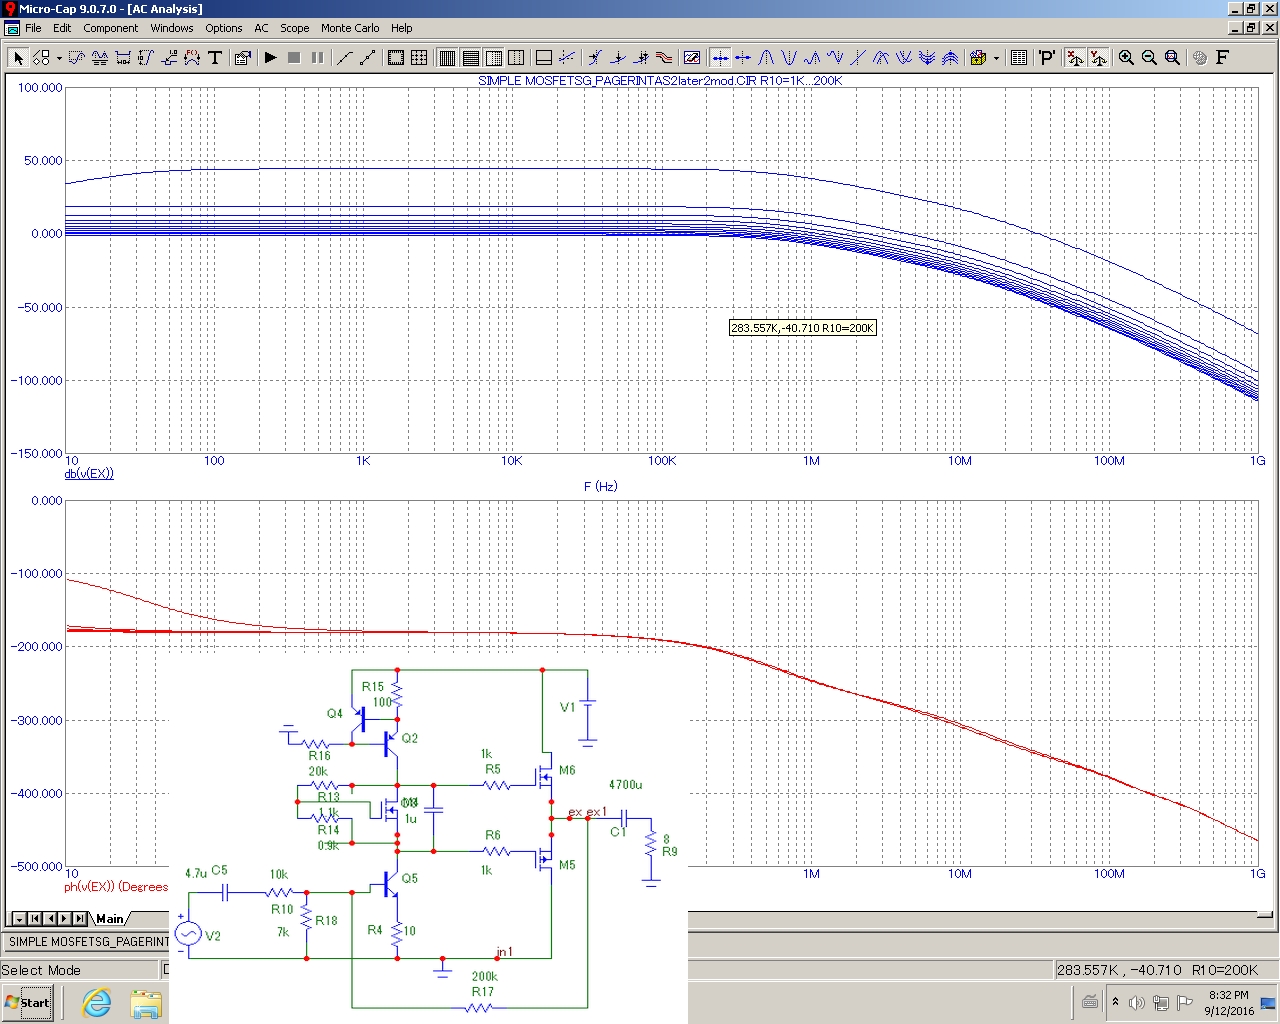Click the Zoom In magnifier icon
The image size is (1280, 1024).
tap(1126, 58)
